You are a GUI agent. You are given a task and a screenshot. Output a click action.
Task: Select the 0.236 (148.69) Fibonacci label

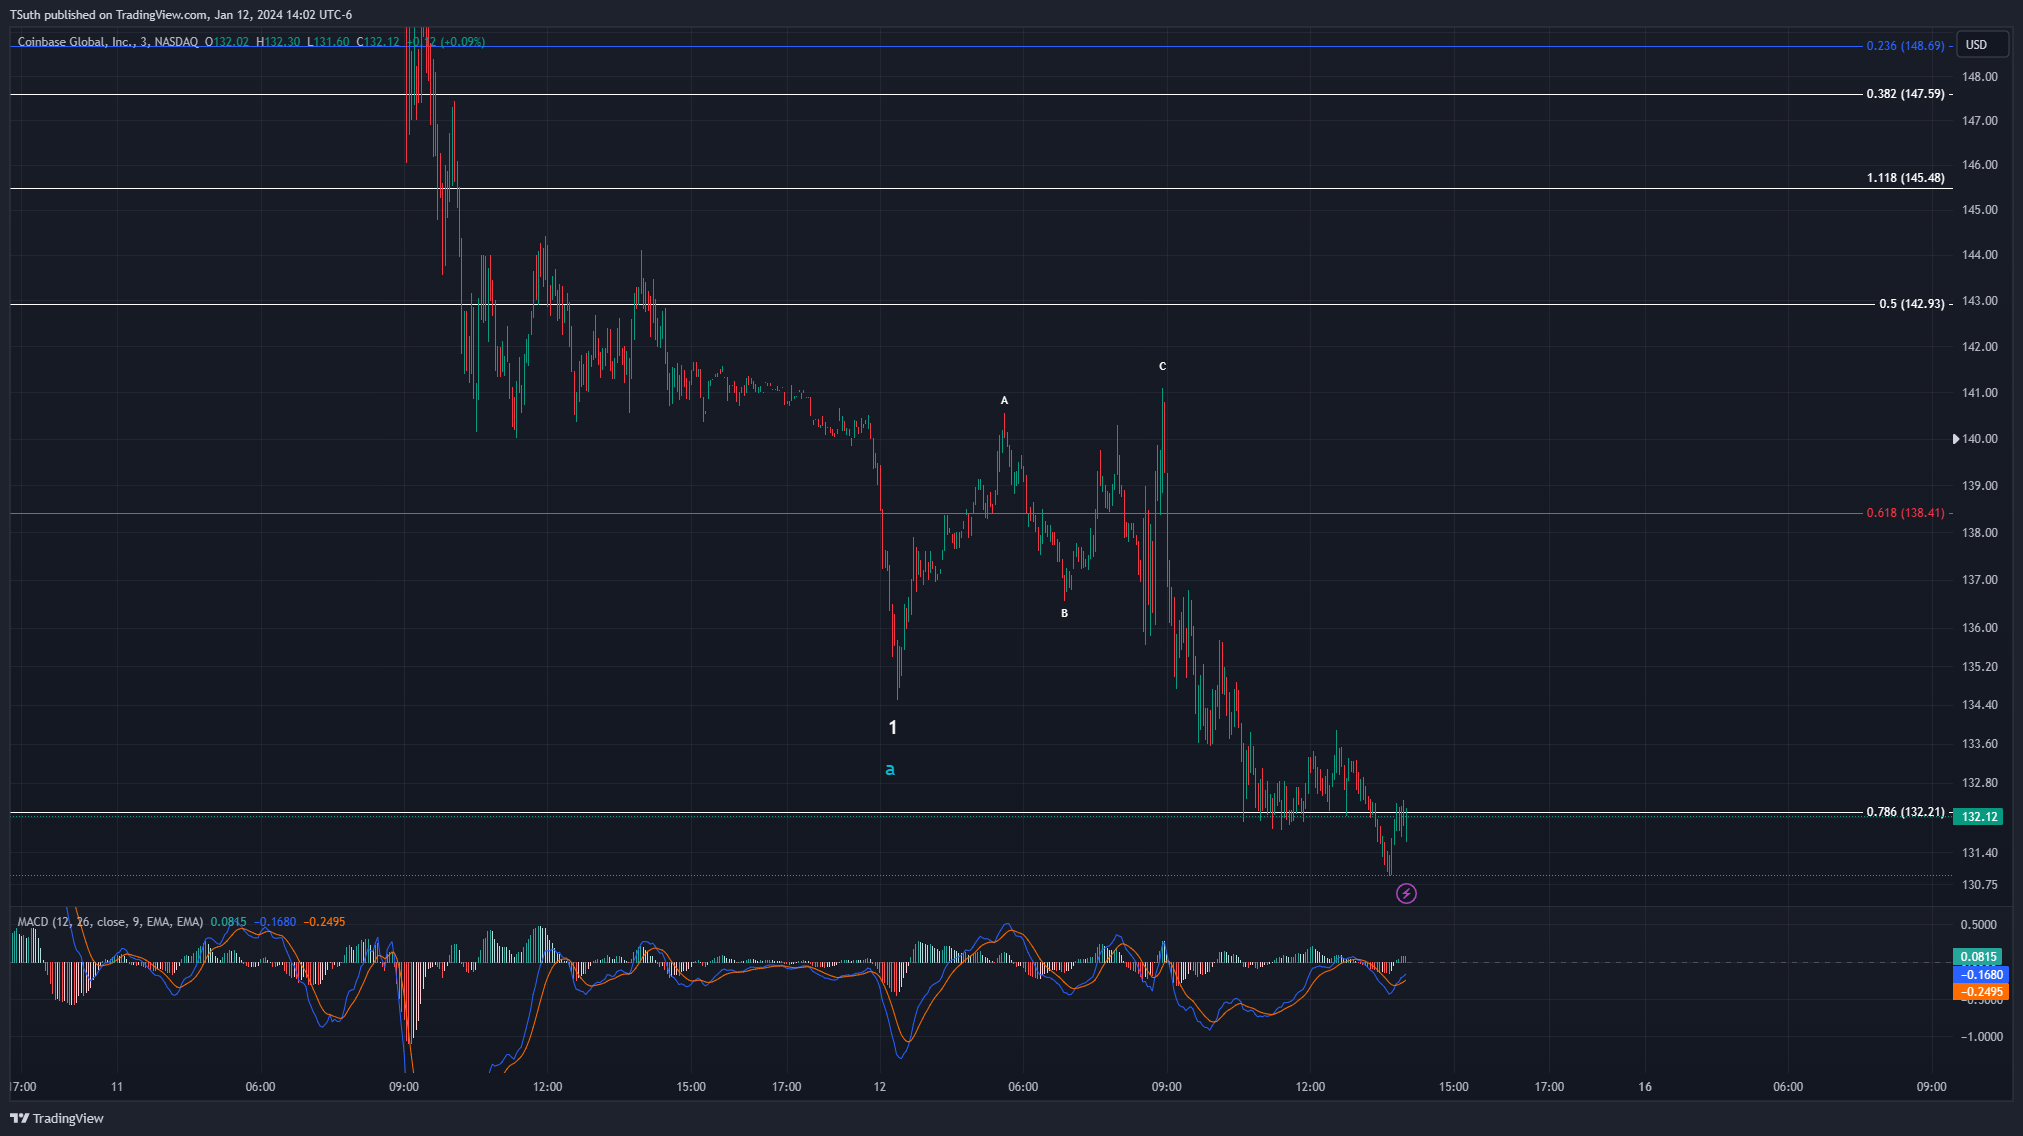tap(1905, 46)
